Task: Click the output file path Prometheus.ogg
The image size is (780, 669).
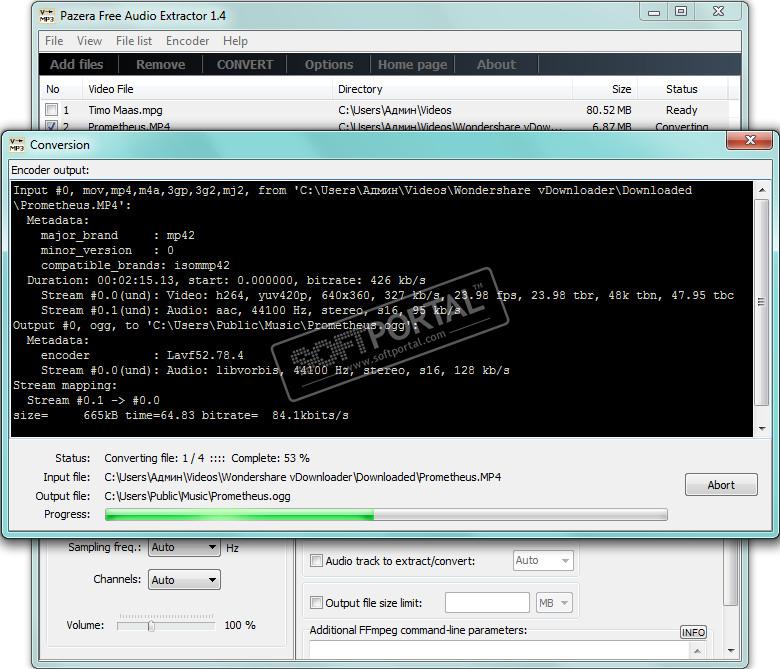Action: pyautogui.click(x=197, y=496)
